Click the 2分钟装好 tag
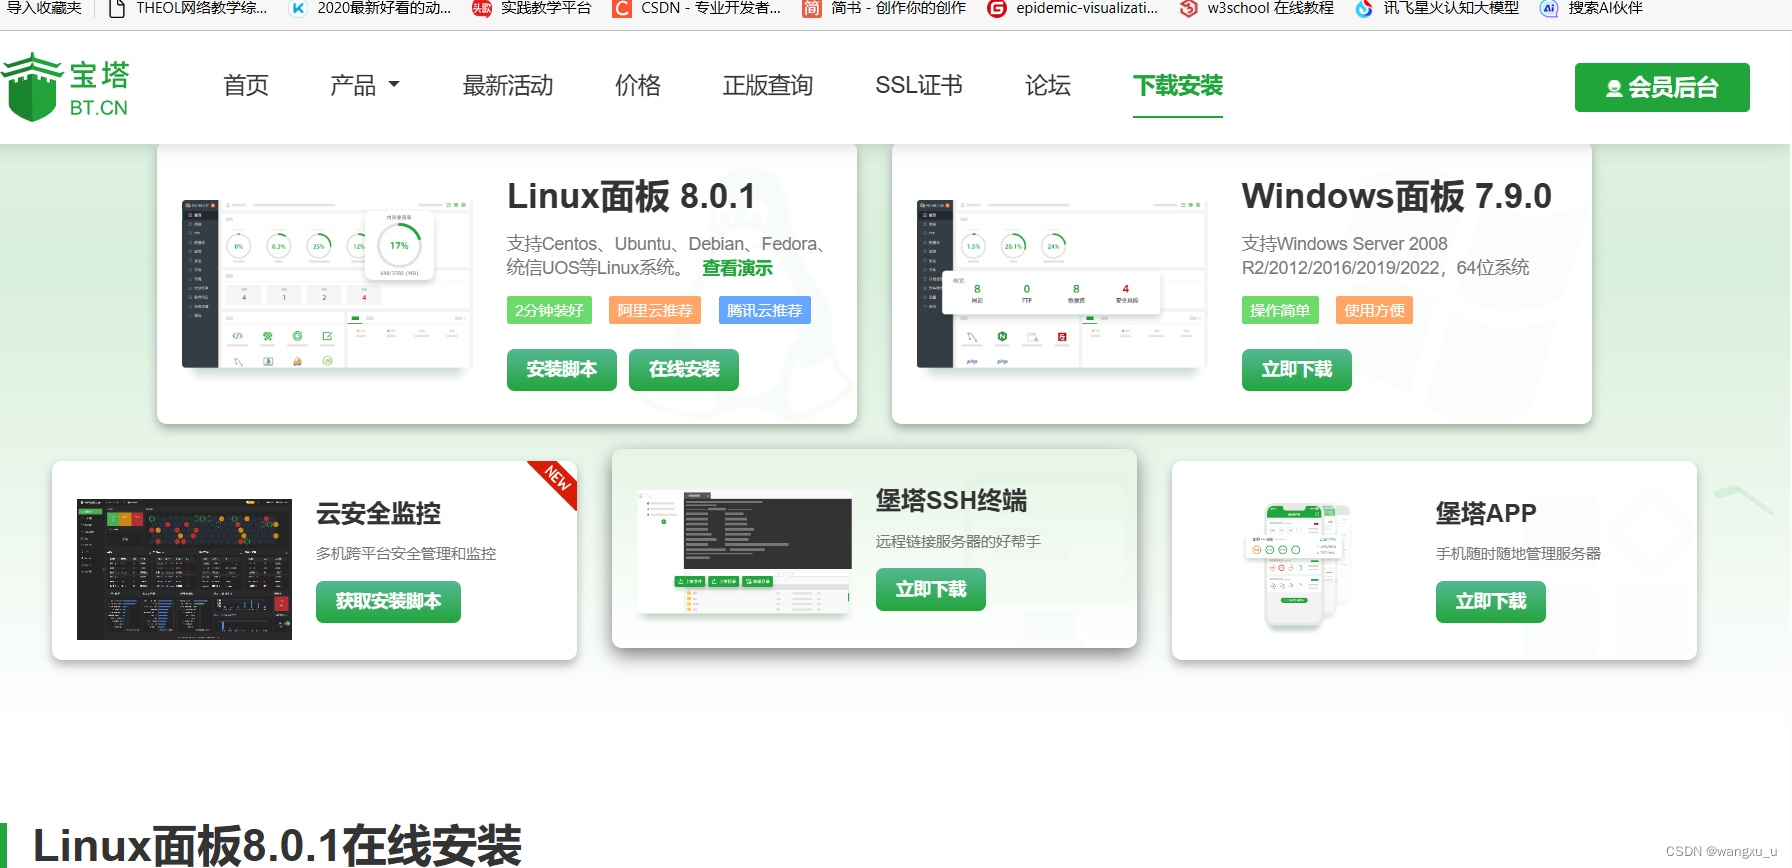 549,310
